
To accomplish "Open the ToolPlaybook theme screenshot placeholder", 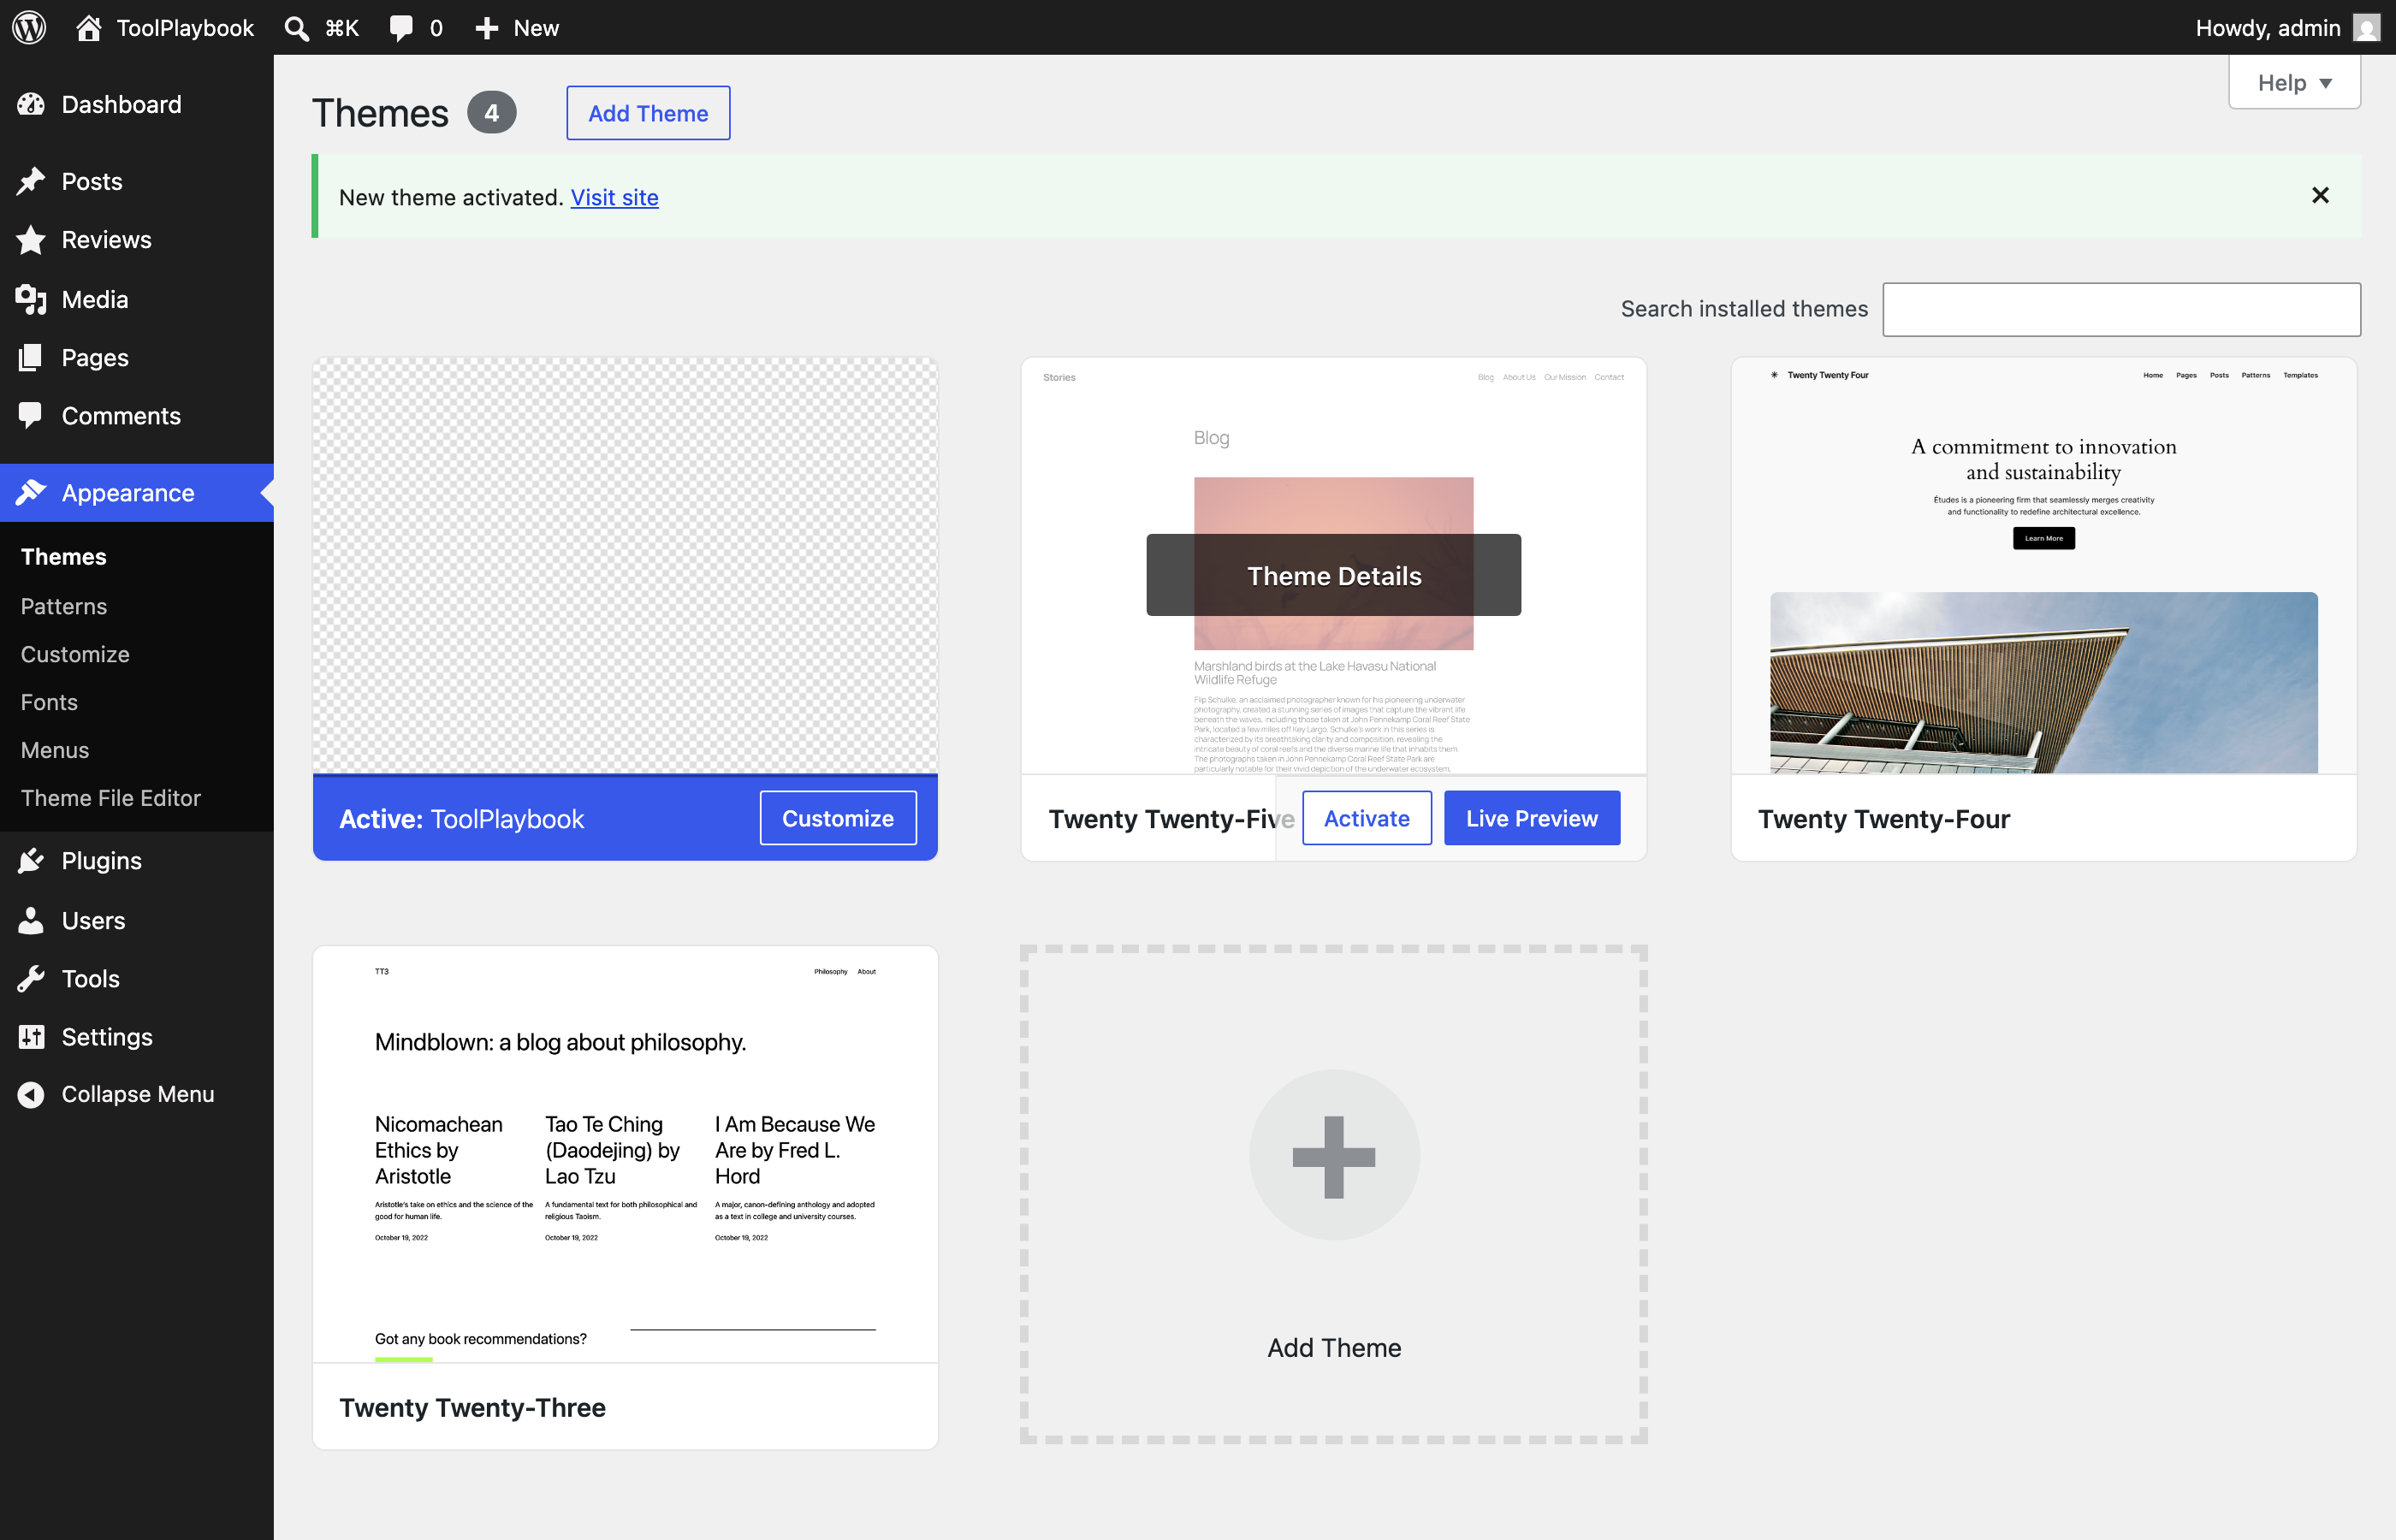I will point(625,565).
